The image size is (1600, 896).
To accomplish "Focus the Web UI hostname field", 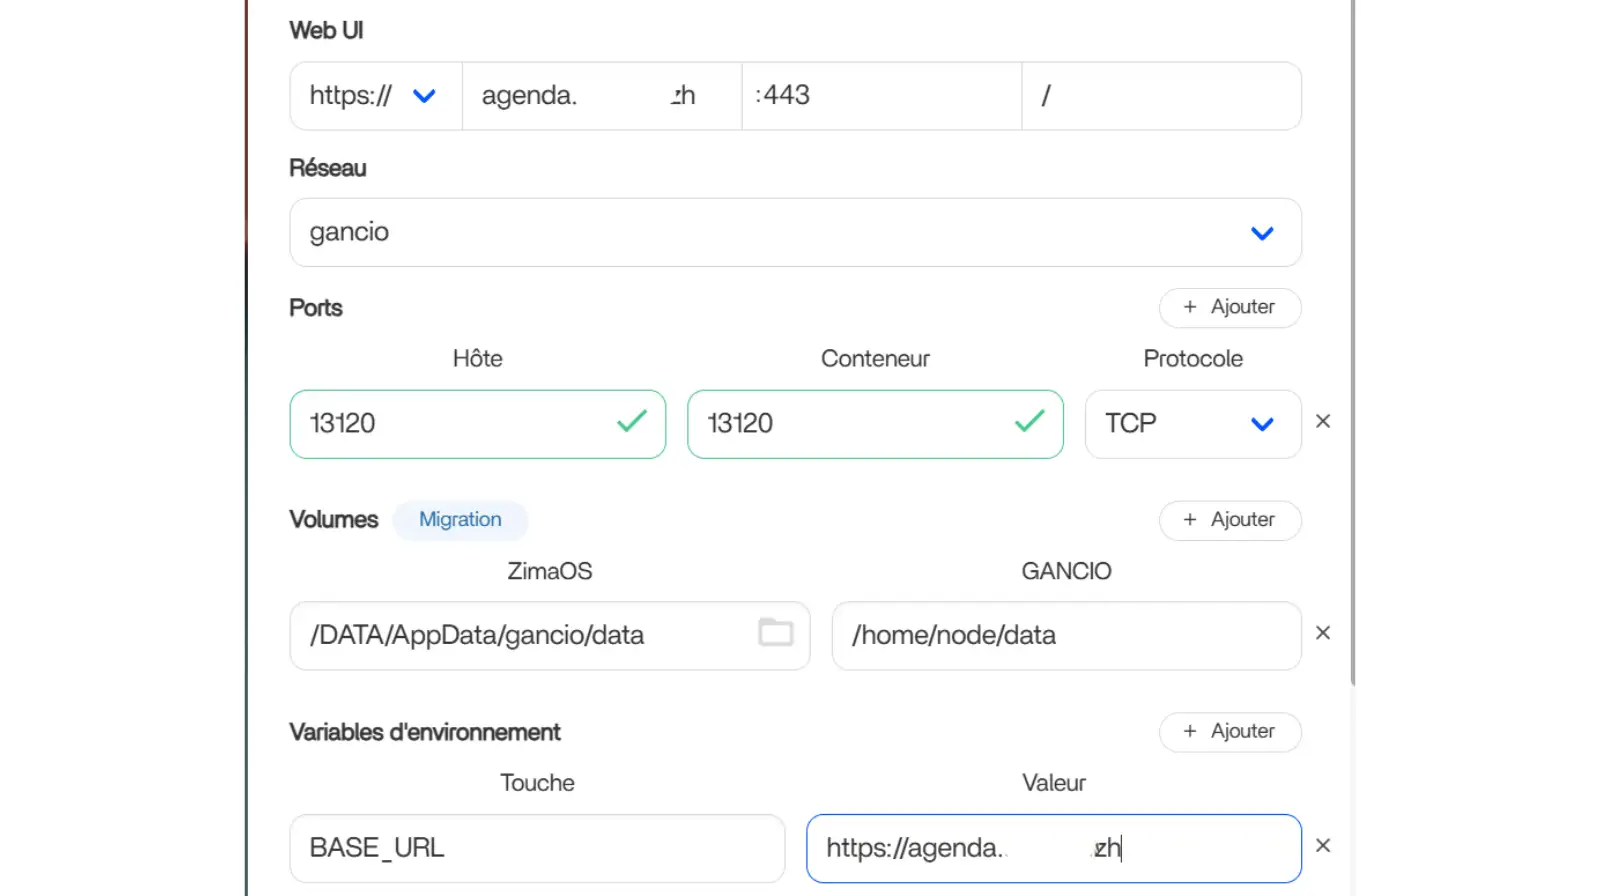I will click(x=601, y=96).
